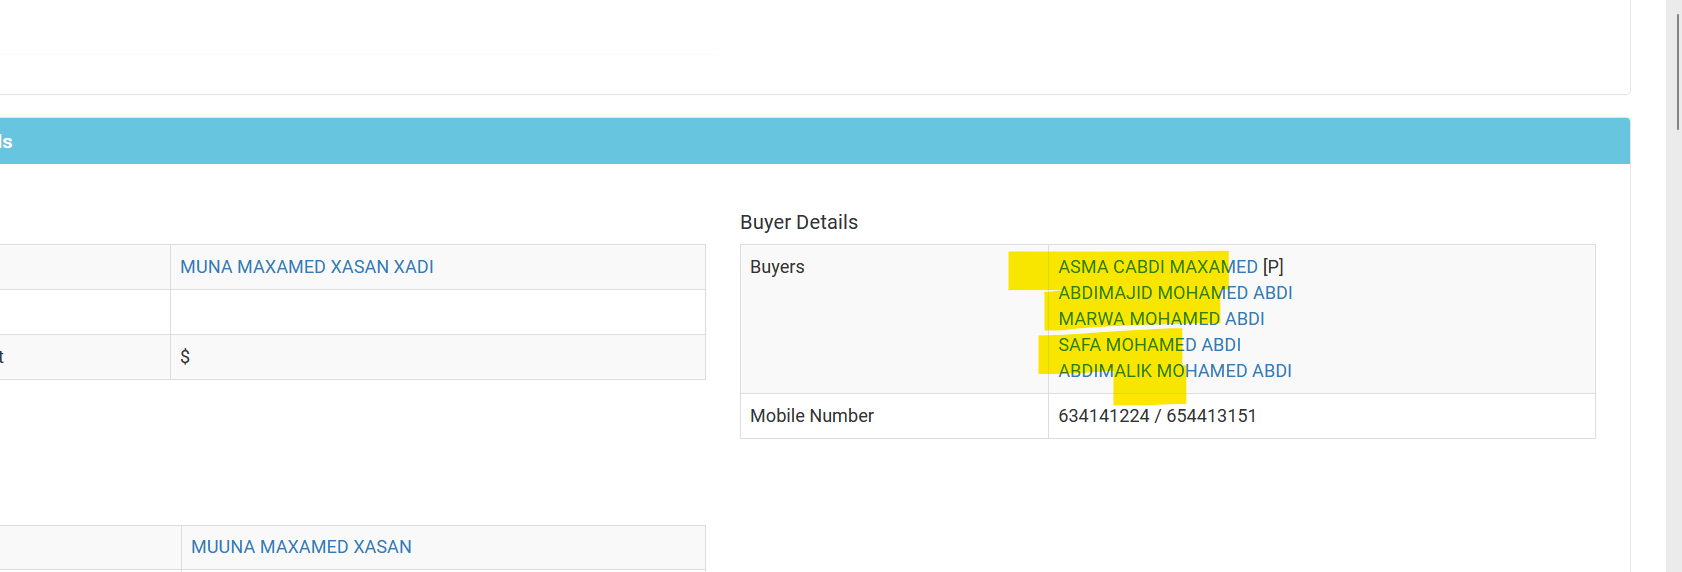1682x572 pixels.
Task: Click the label cell left of dollar sign
Action: pos(85,357)
